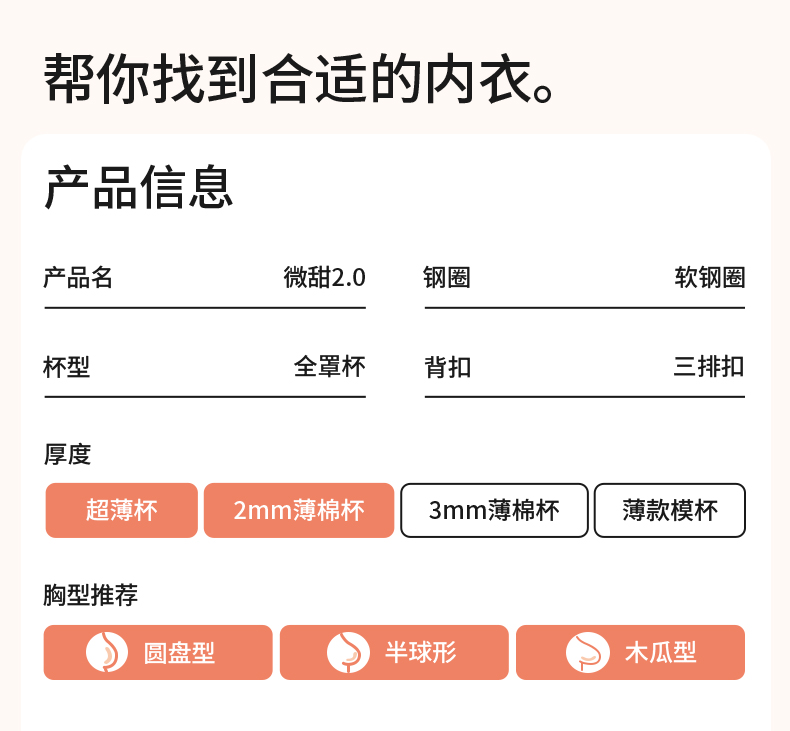Click the 软钢圈 underwire value
The height and width of the screenshot is (731, 790).
point(710,278)
